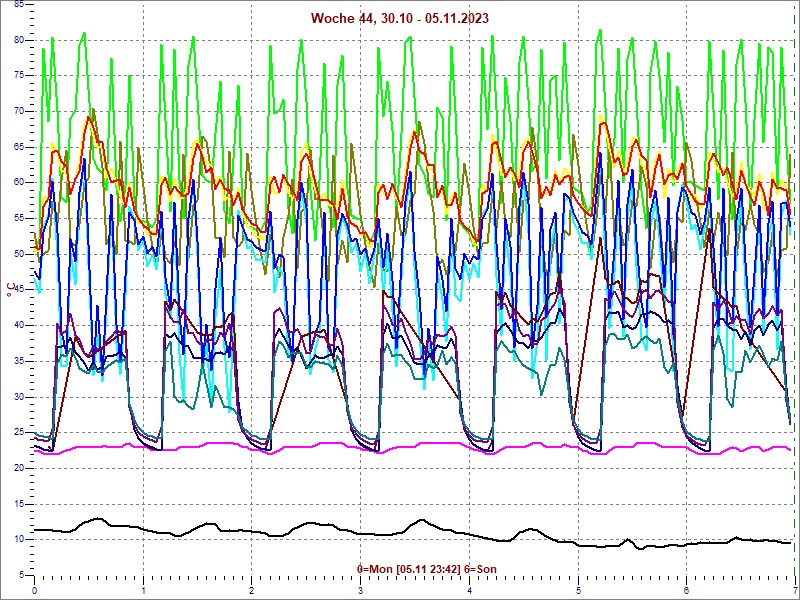Select the "3" day label on the horizontal axis
Image resolution: width=800 pixels, height=600 pixels.
point(361,591)
